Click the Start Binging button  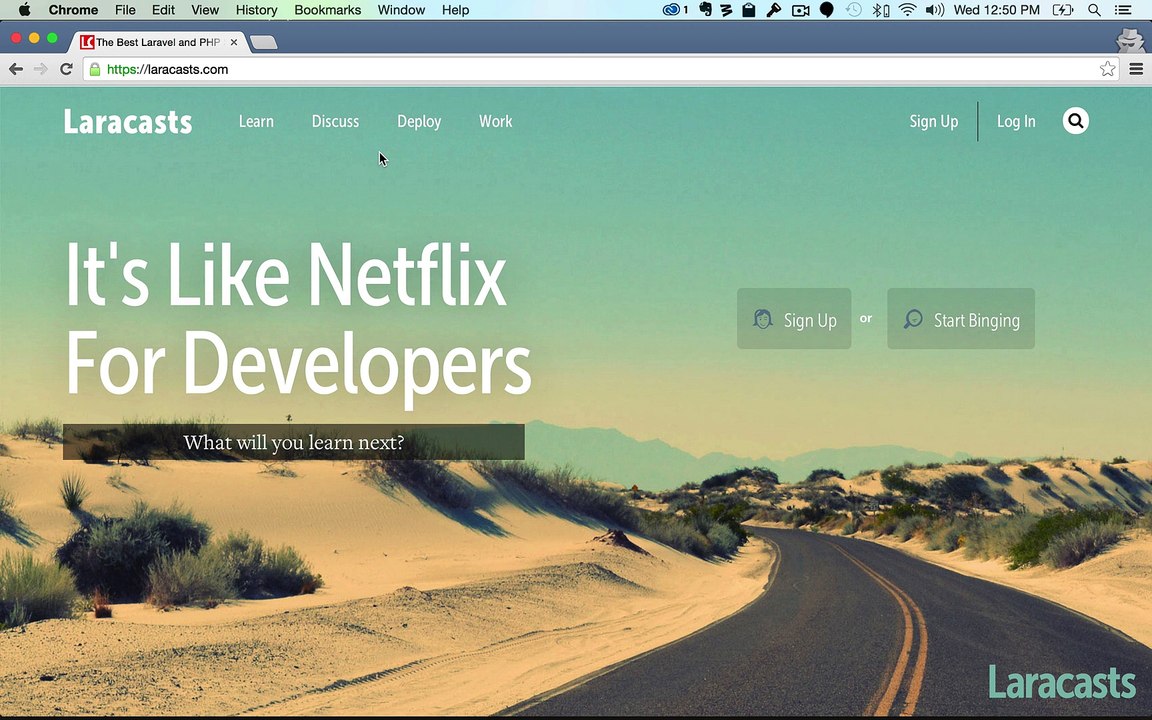961,319
